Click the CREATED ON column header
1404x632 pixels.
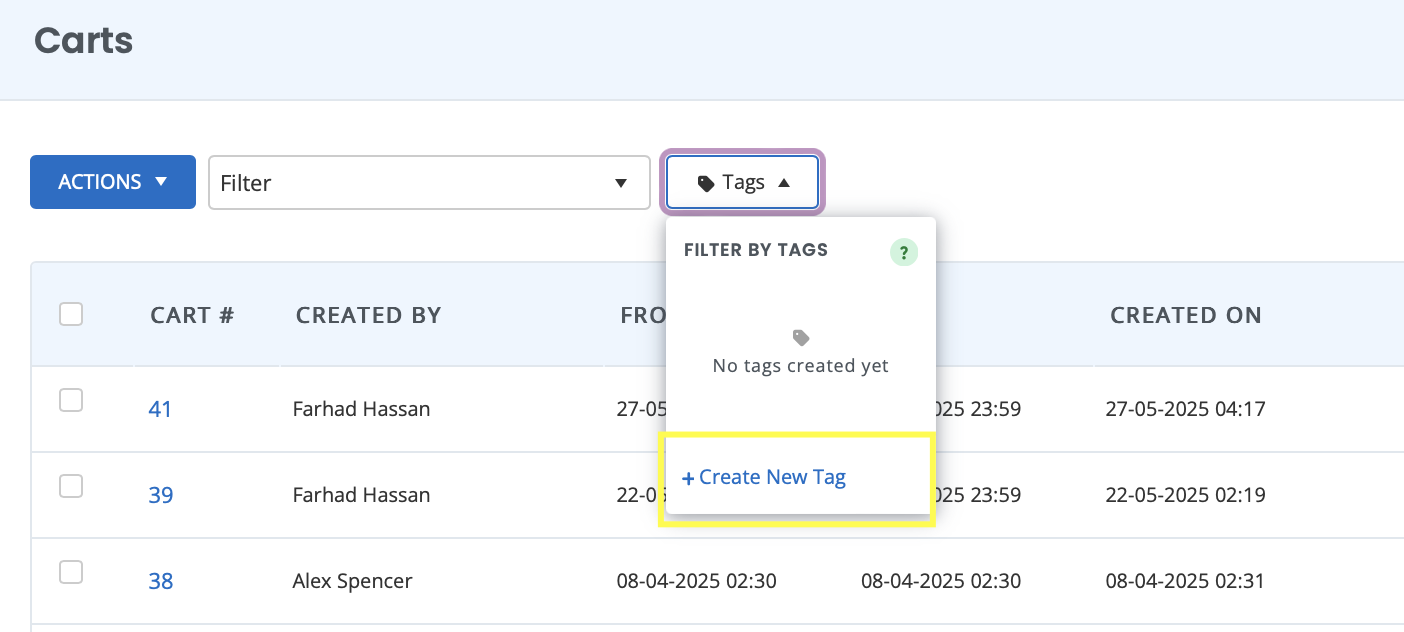coord(1186,315)
